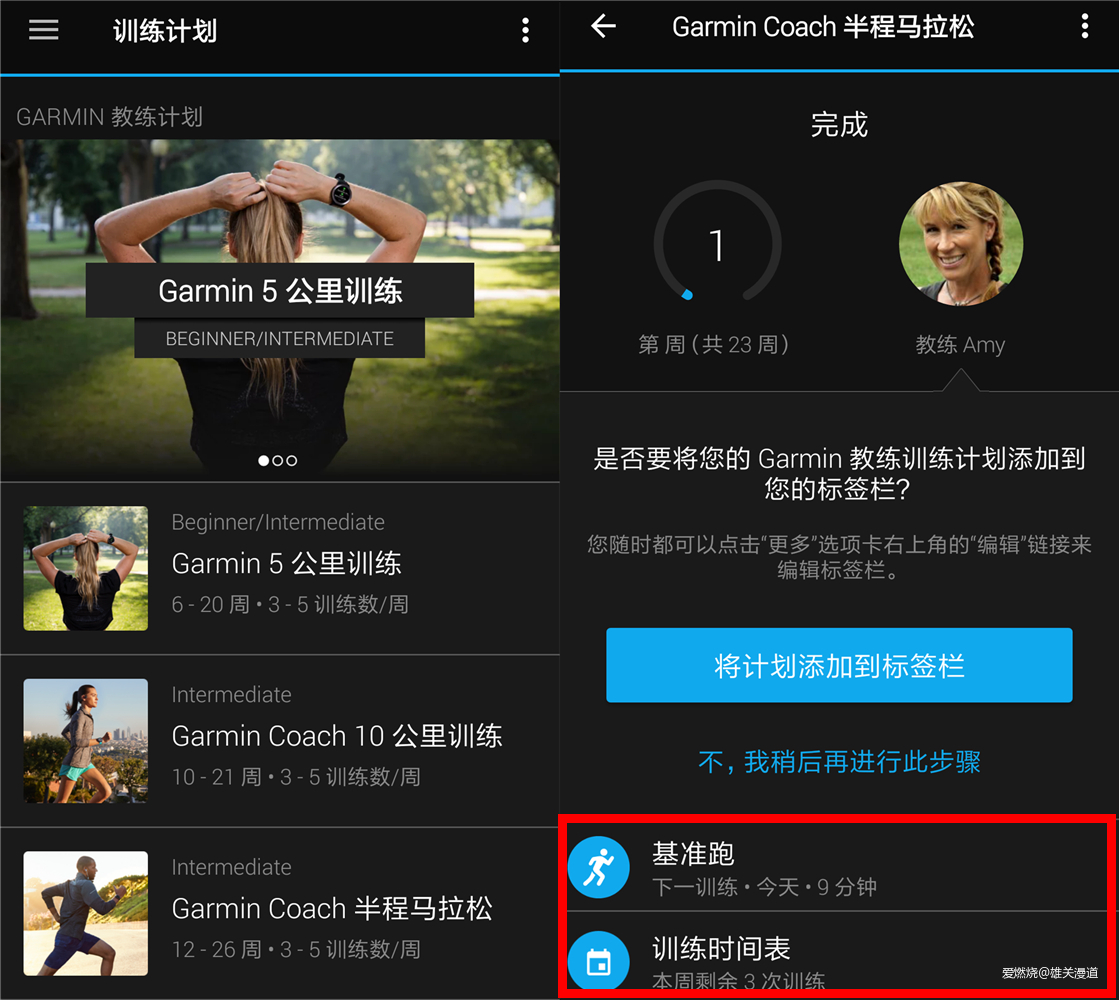The height and width of the screenshot is (1000, 1119).
Task: Tap the back arrow on Garmin Coach 半程马拉松 screen
Action: [x=603, y=27]
